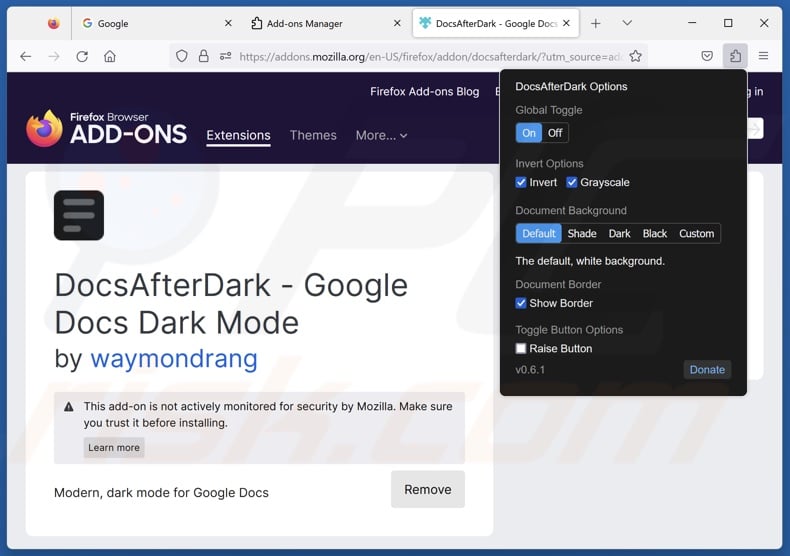Select Default document background
Screen dimensions: 790x556
pos(539,234)
